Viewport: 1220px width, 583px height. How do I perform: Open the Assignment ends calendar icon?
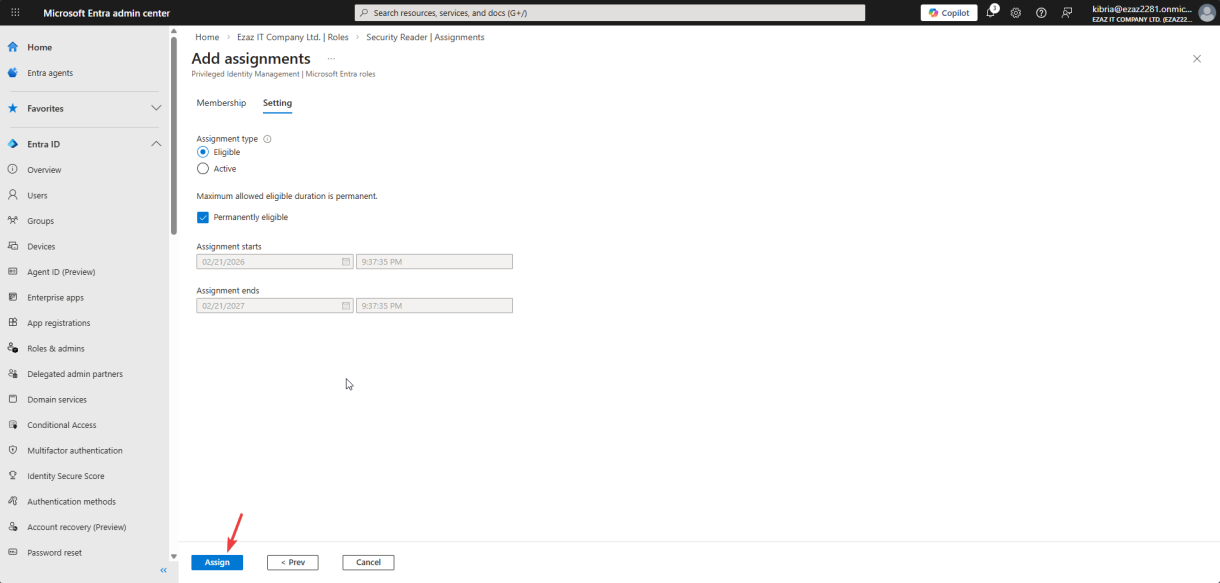[346, 306]
